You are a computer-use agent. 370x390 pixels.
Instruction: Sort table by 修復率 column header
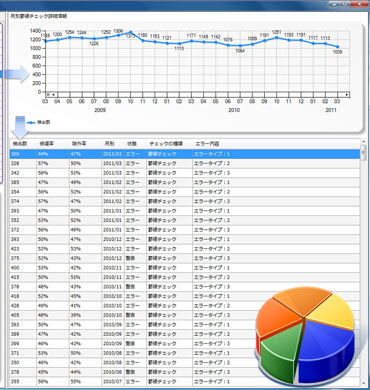(x=47, y=144)
